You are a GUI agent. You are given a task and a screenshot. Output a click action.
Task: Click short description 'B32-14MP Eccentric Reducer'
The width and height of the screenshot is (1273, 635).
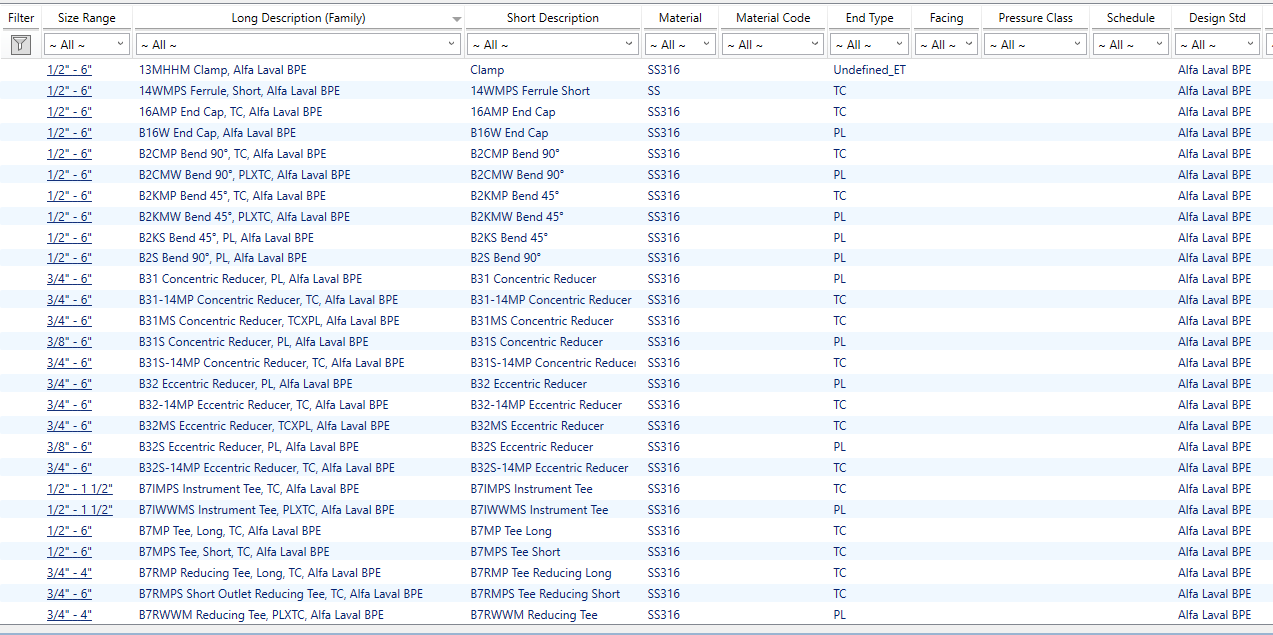click(x=546, y=405)
